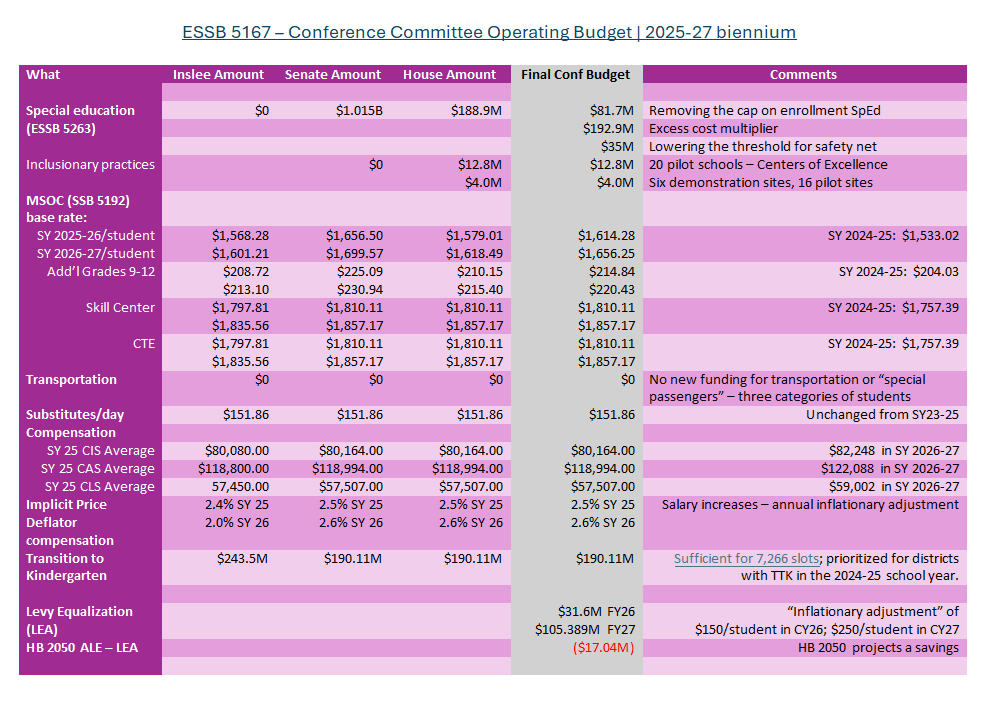The width and height of the screenshot is (990, 703).
Task: Select the "Senate Amount" column header
Action: (x=333, y=75)
